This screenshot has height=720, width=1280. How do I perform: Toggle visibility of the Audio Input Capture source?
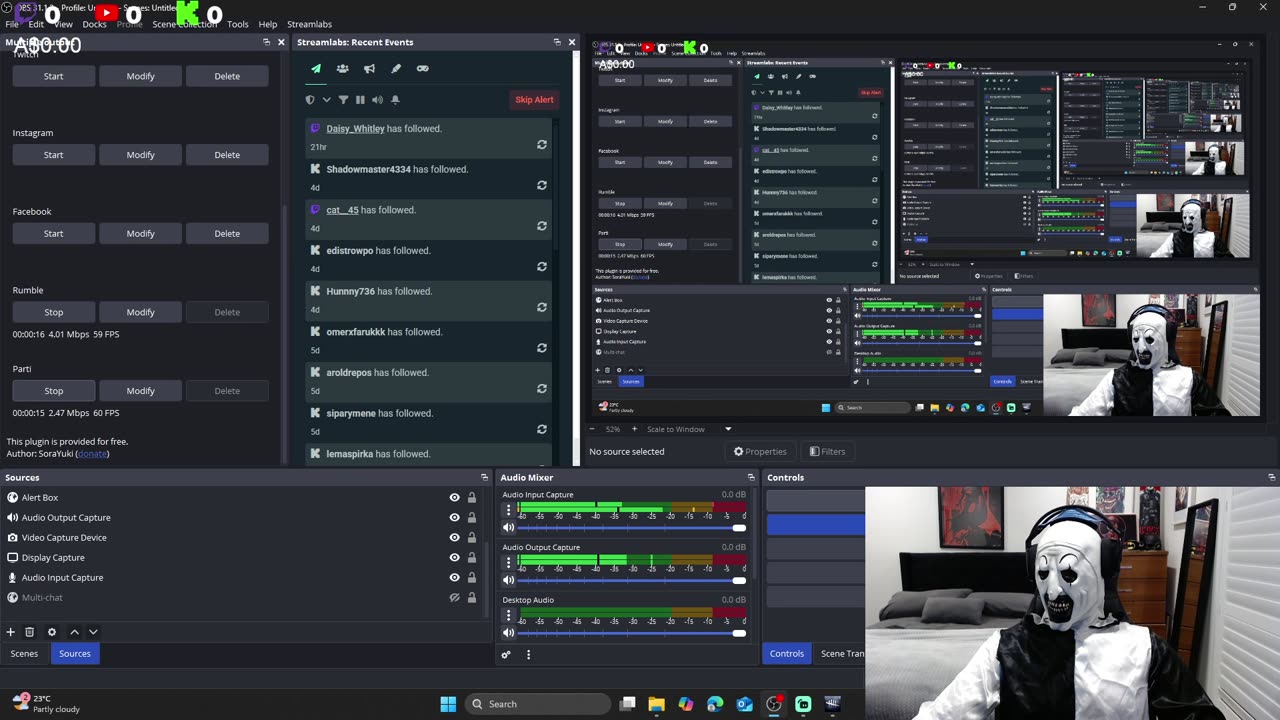(x=454, y=577)
